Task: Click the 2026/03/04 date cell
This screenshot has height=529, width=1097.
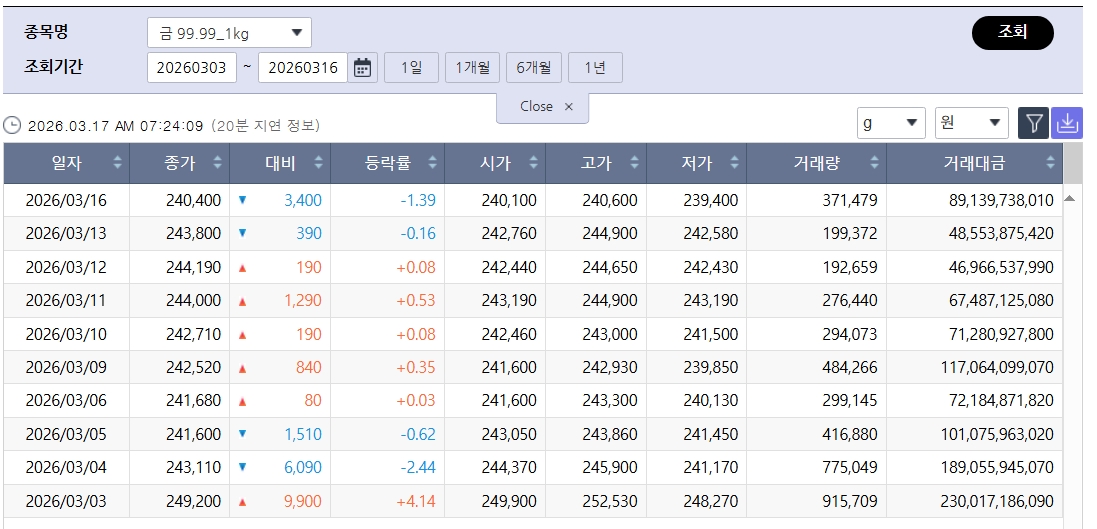Action: coord(66,467)
